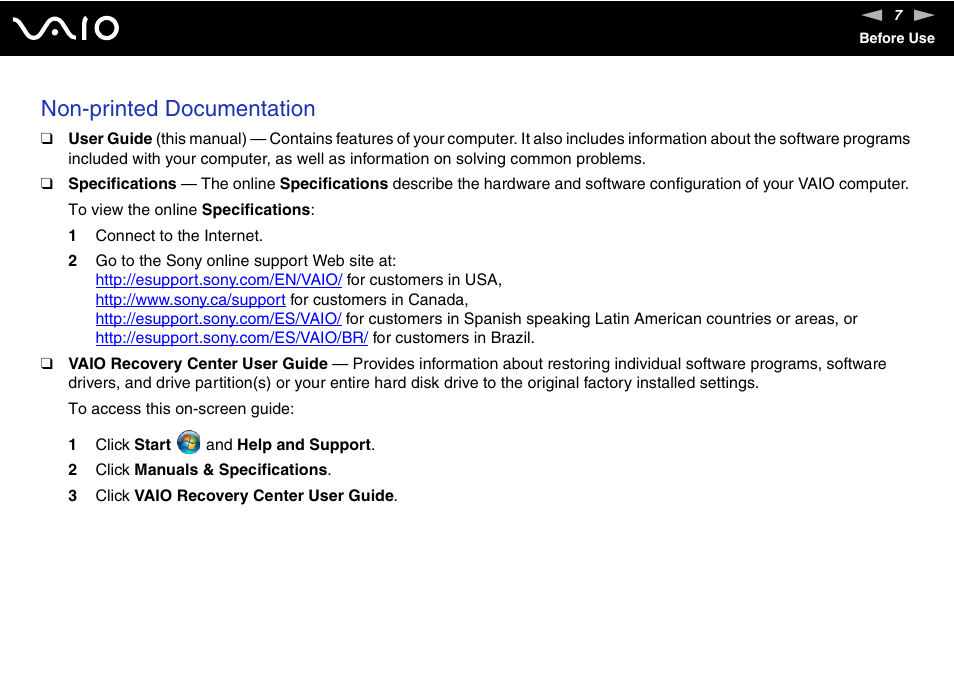Go to the next page arrow
The width and height of the screenshot is (954, 674).
[924, 15]
